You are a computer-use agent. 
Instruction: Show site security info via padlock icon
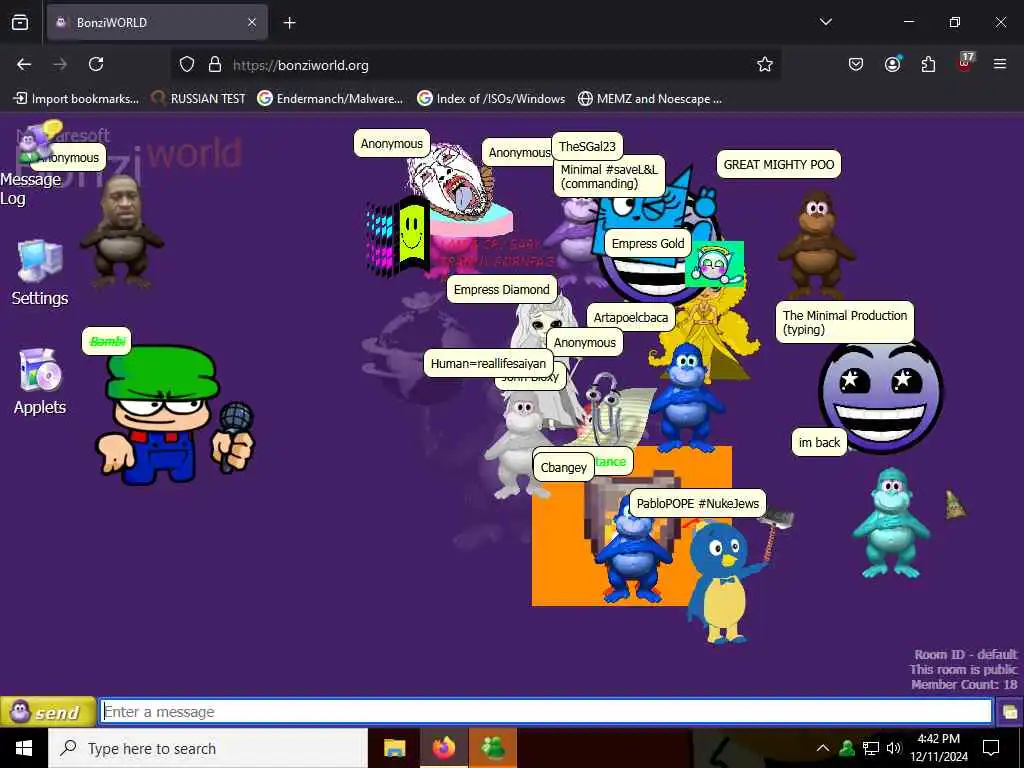coord(215,65)
